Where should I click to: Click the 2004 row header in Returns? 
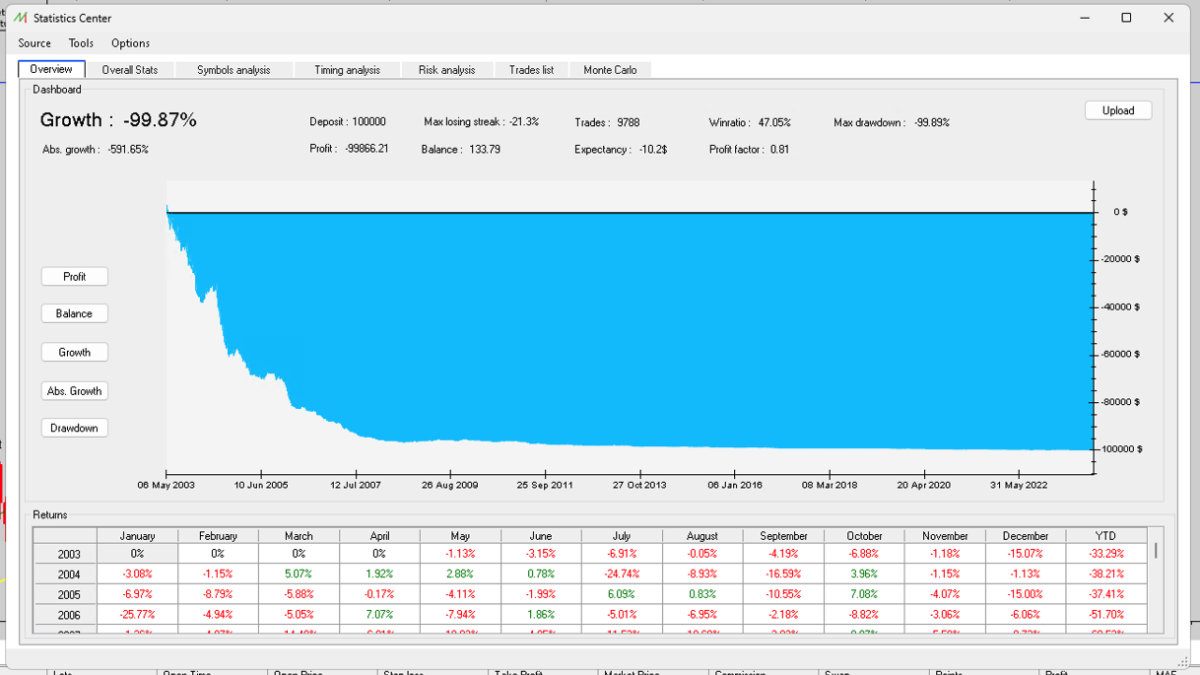62,574
